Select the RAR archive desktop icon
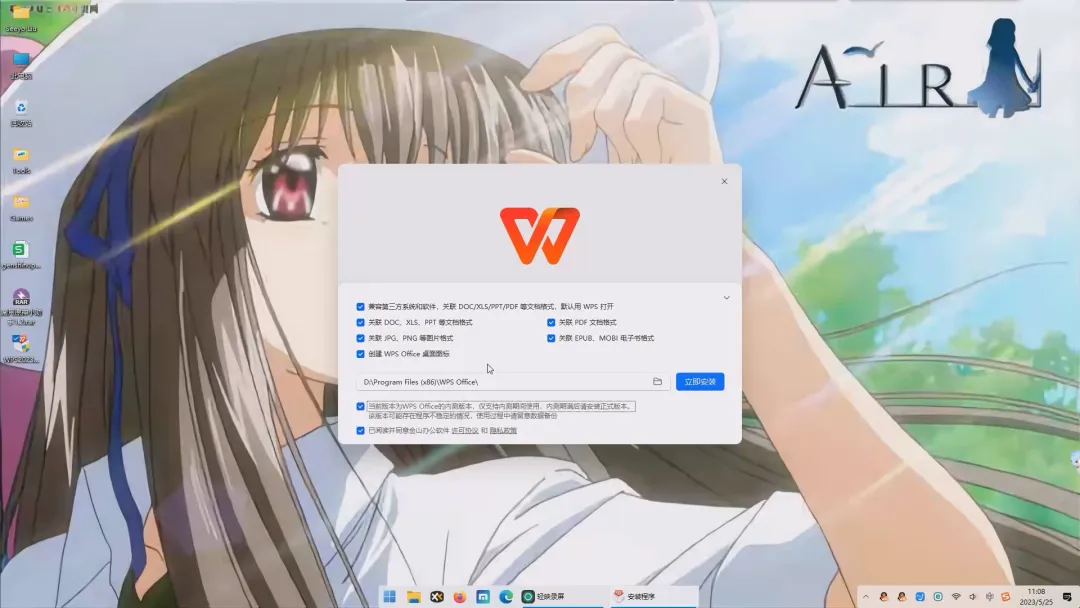1080x608 pixels. coord(21,306)
